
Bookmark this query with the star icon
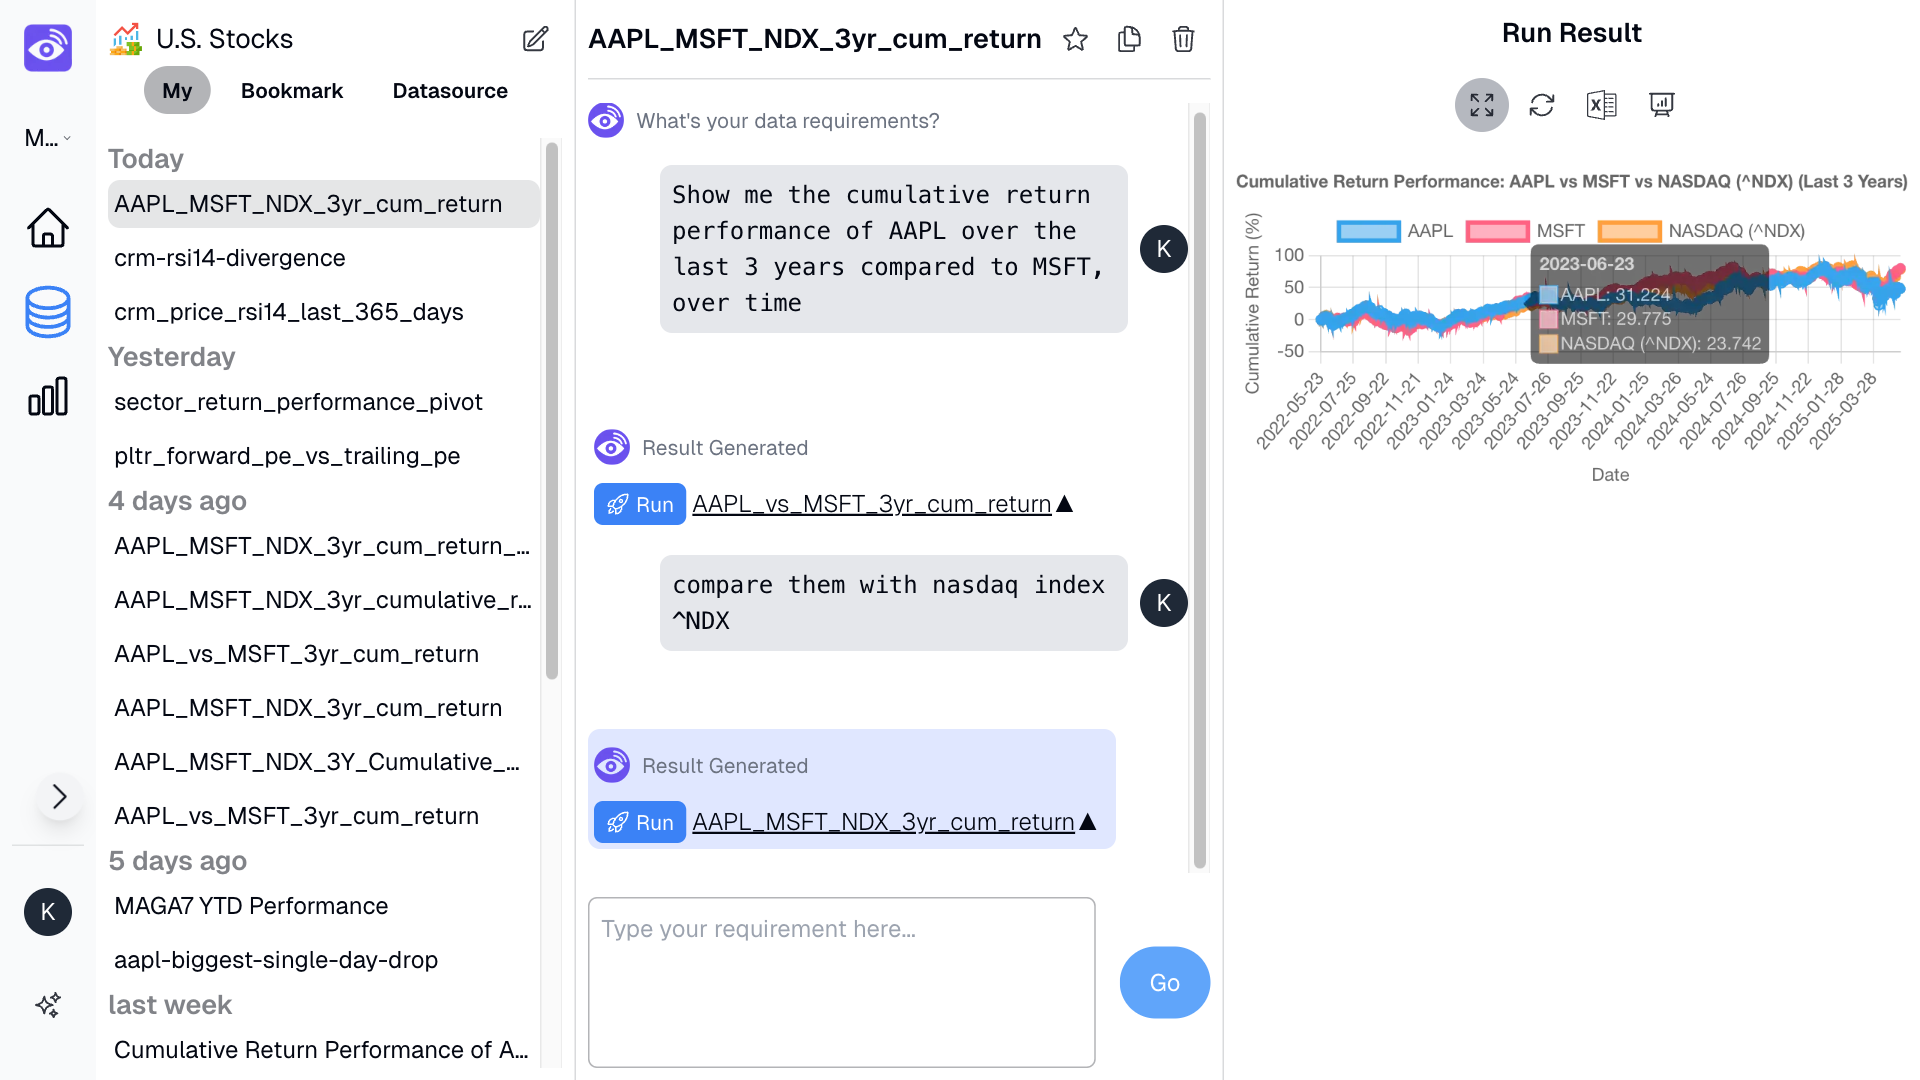[x=1075, y=39]
